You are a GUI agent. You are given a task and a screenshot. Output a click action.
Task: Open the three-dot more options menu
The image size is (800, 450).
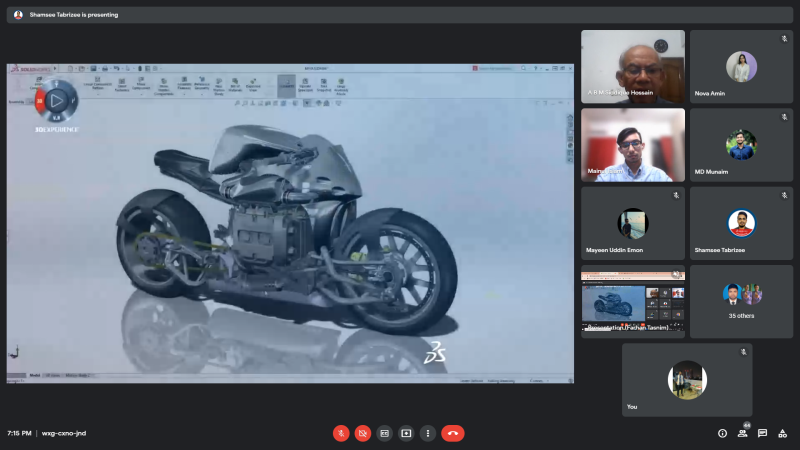click(428, 433)
